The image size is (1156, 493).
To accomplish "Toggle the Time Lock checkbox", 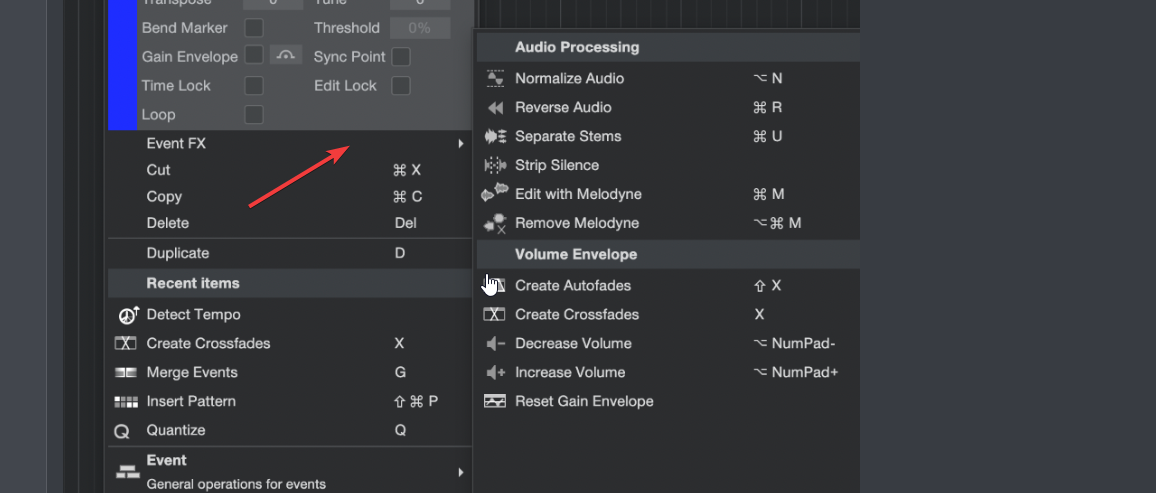I will click(254, 86).
